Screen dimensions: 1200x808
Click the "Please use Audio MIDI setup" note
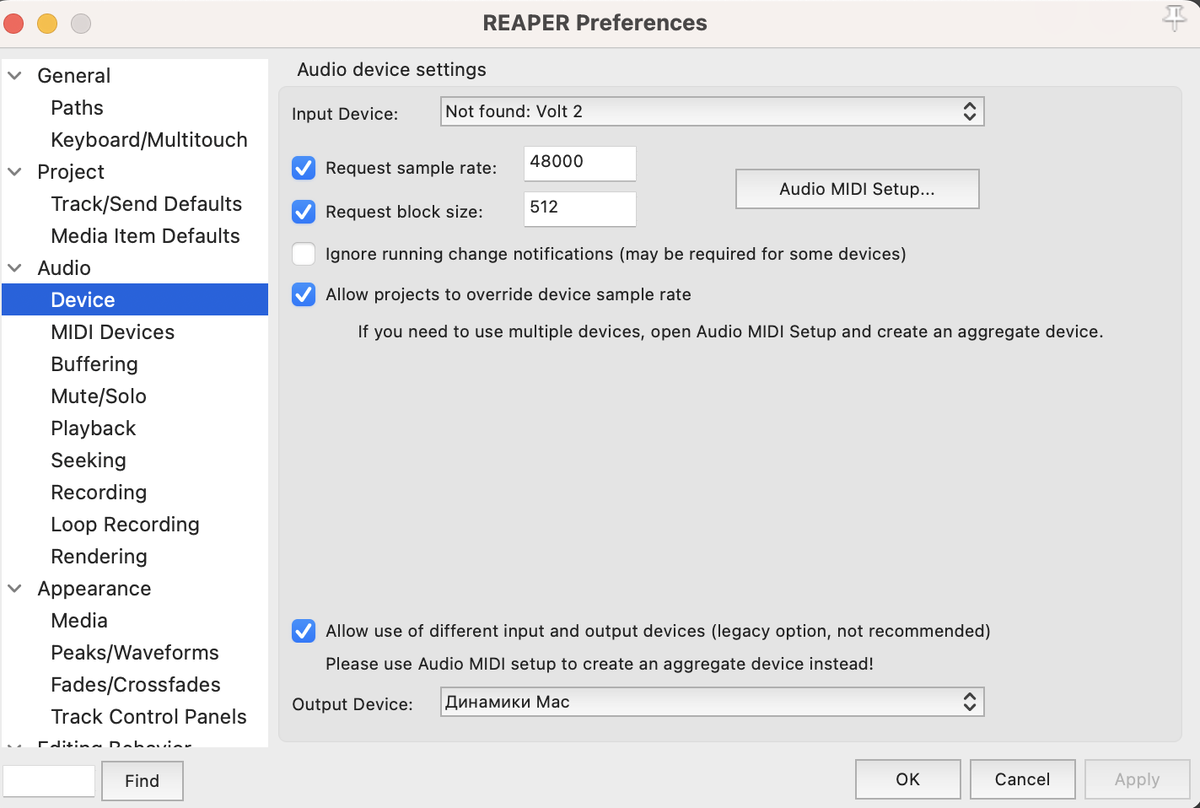pos(600,663)
